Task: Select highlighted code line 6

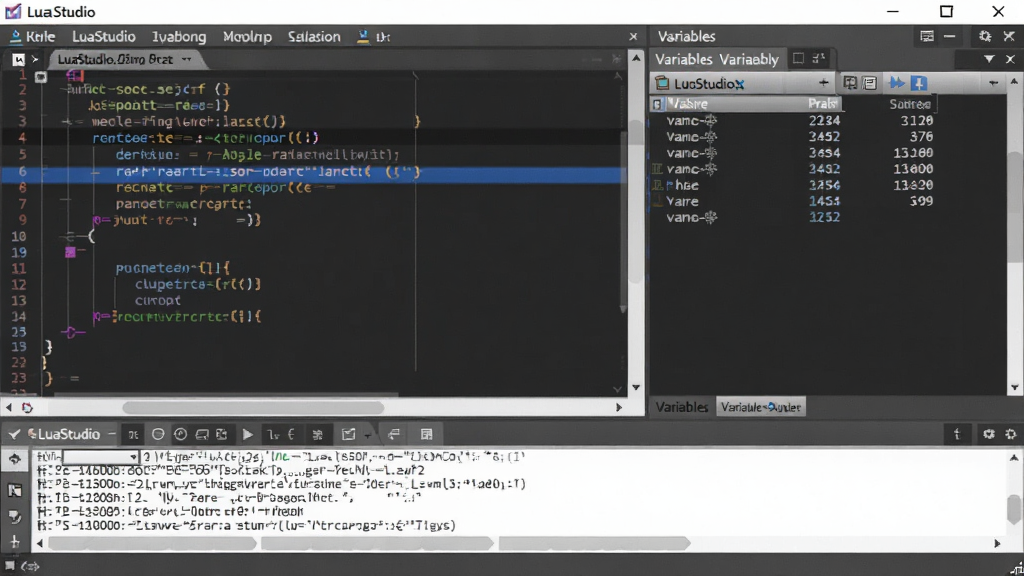Action: point(313,172)
